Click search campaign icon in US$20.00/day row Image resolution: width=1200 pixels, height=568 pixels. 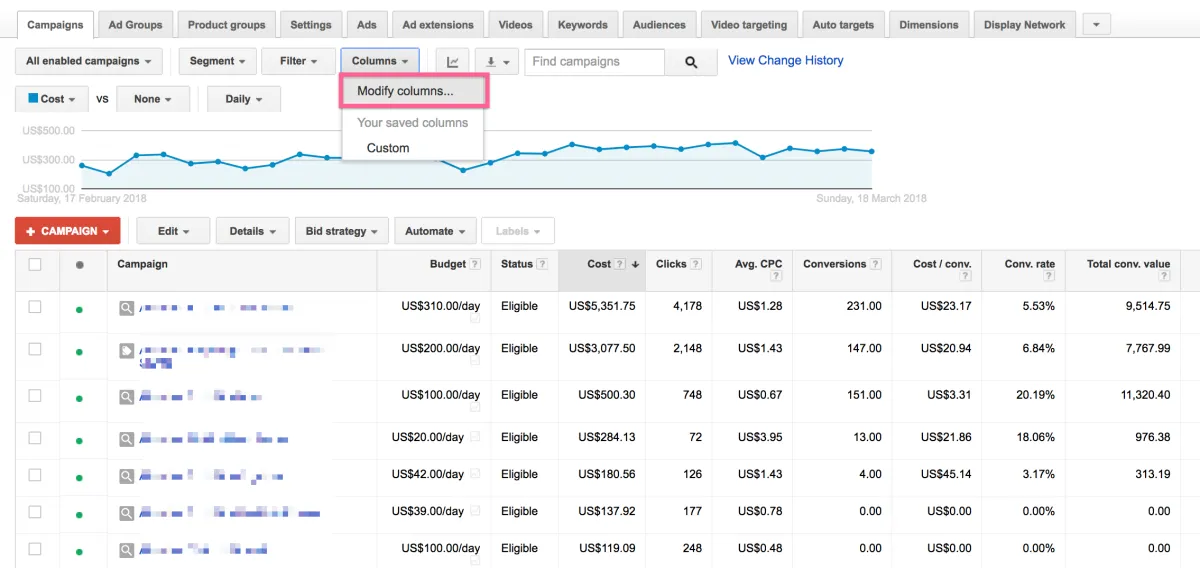coord(126,439)
